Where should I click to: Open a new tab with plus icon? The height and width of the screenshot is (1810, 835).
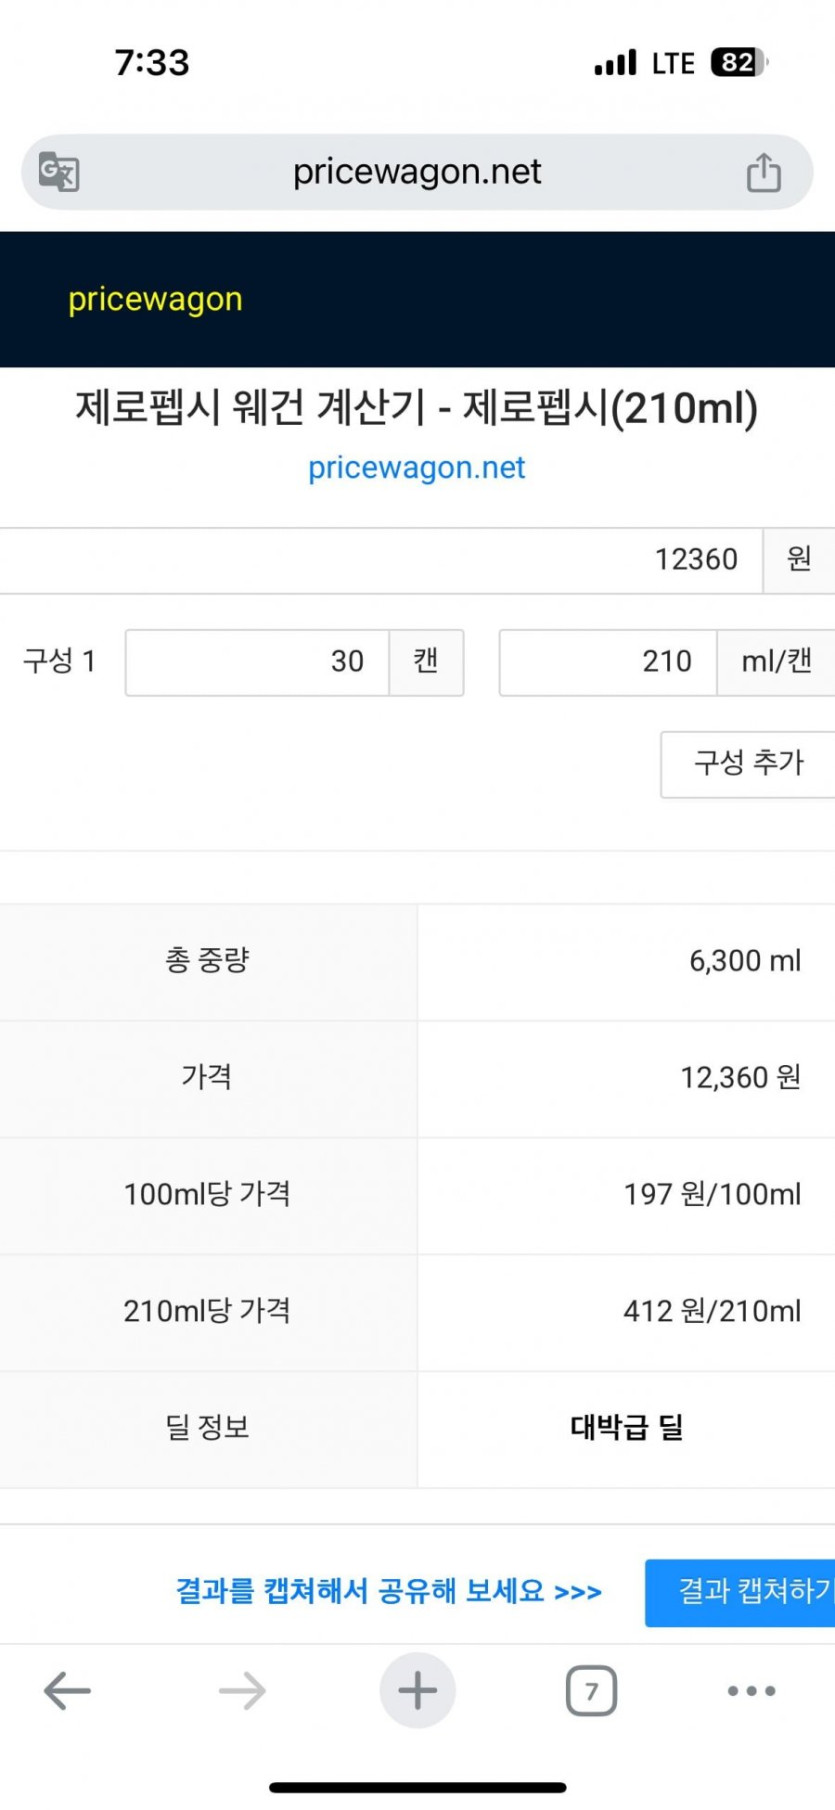[x=417, y=1691]
